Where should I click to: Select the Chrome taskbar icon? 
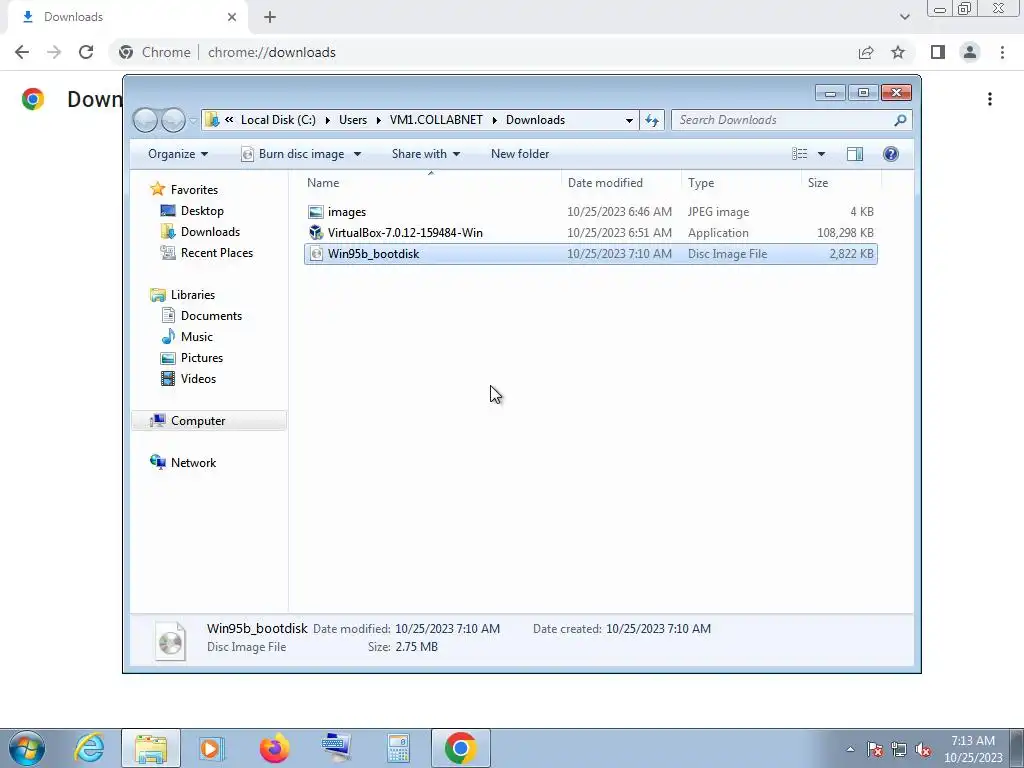point(460,748)
